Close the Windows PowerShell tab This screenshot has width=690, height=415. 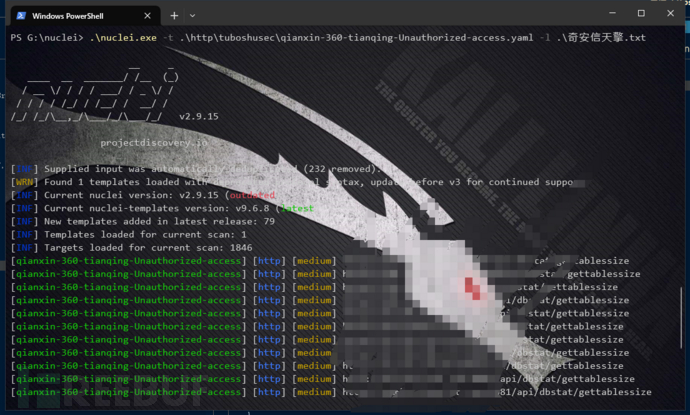pyautogui.click(x=146, y=16)
